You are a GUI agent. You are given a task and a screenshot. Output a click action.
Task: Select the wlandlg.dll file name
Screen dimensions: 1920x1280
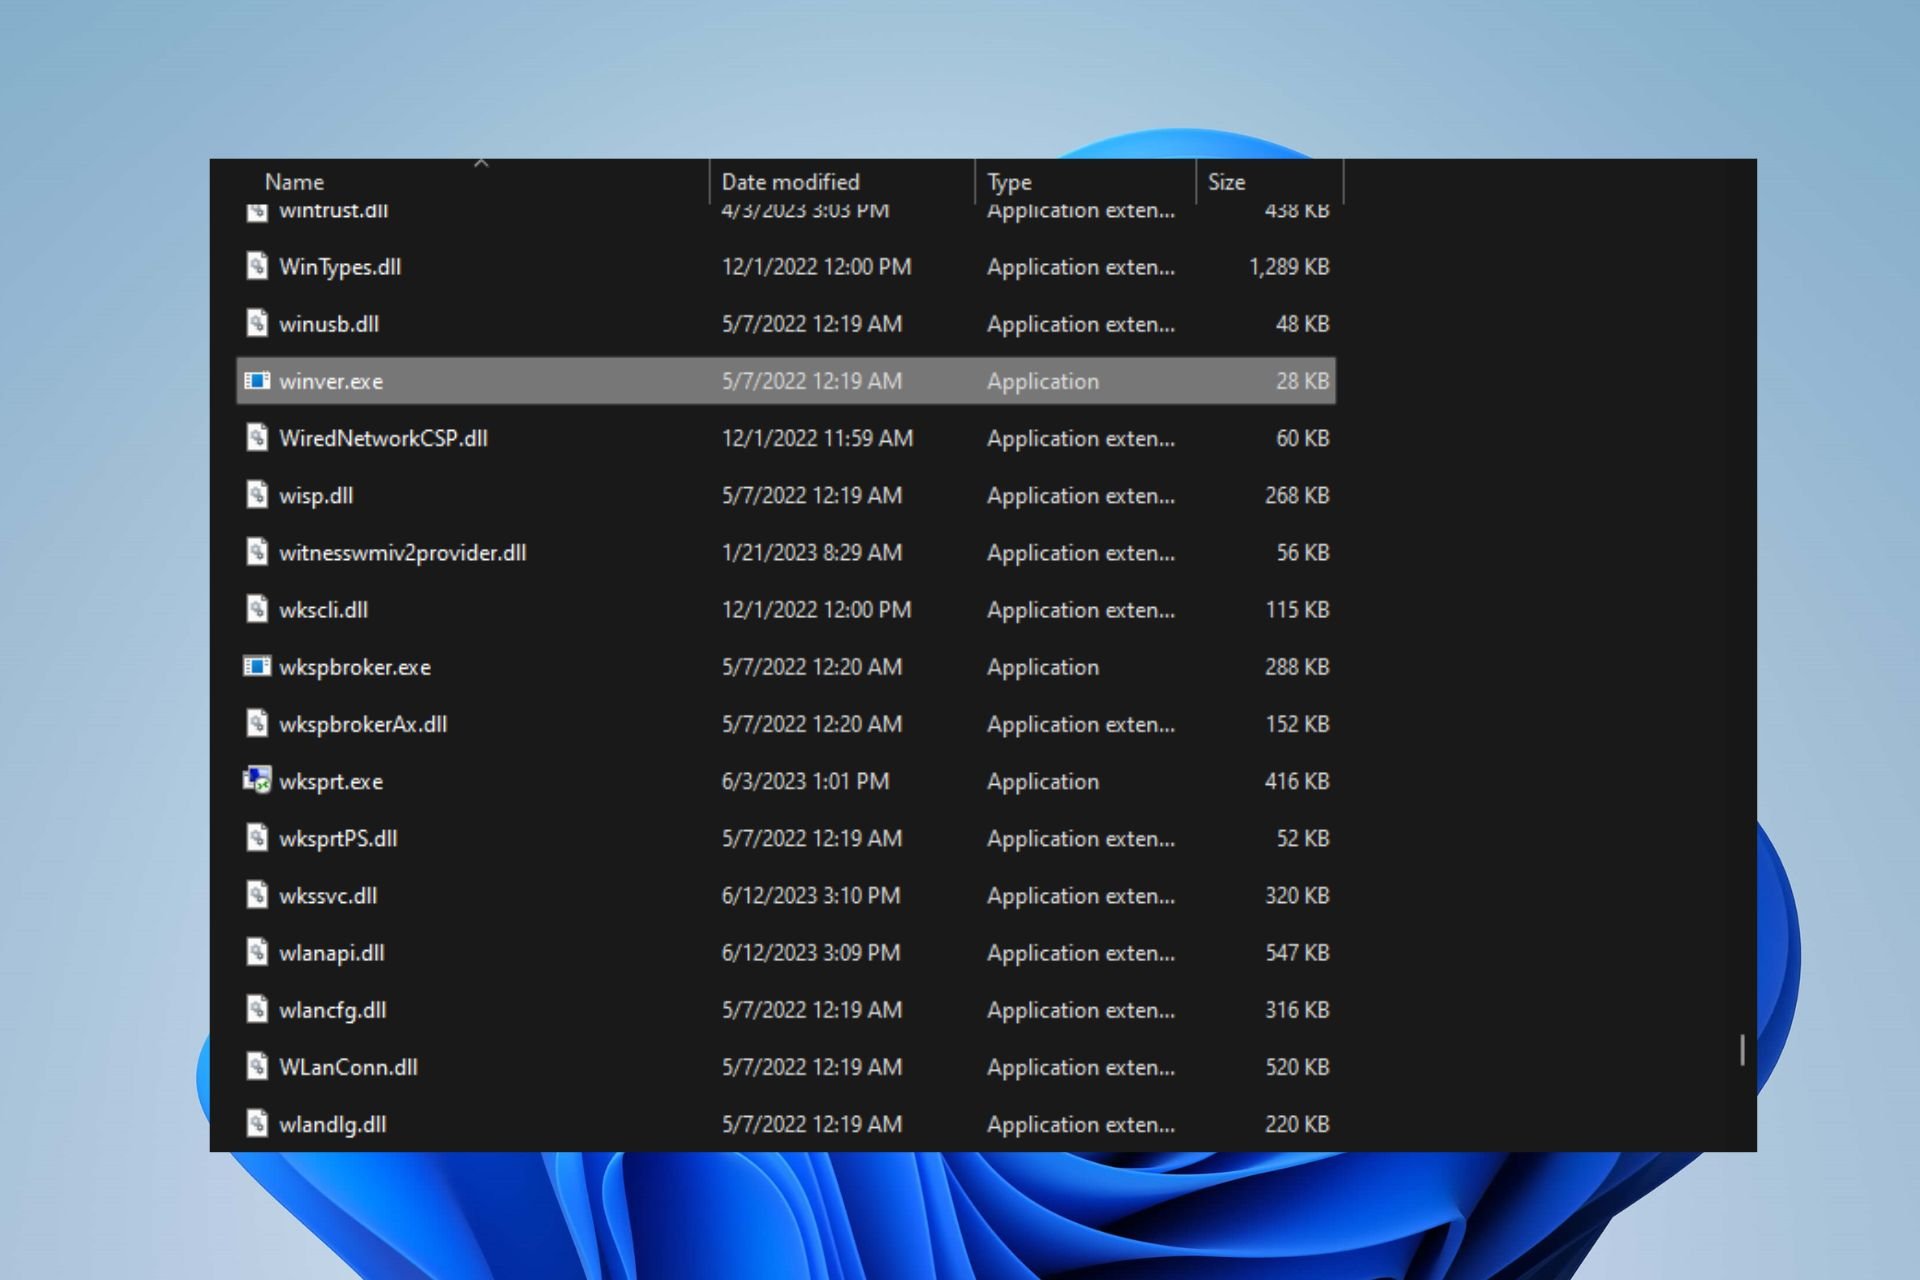pos(333,1124)
